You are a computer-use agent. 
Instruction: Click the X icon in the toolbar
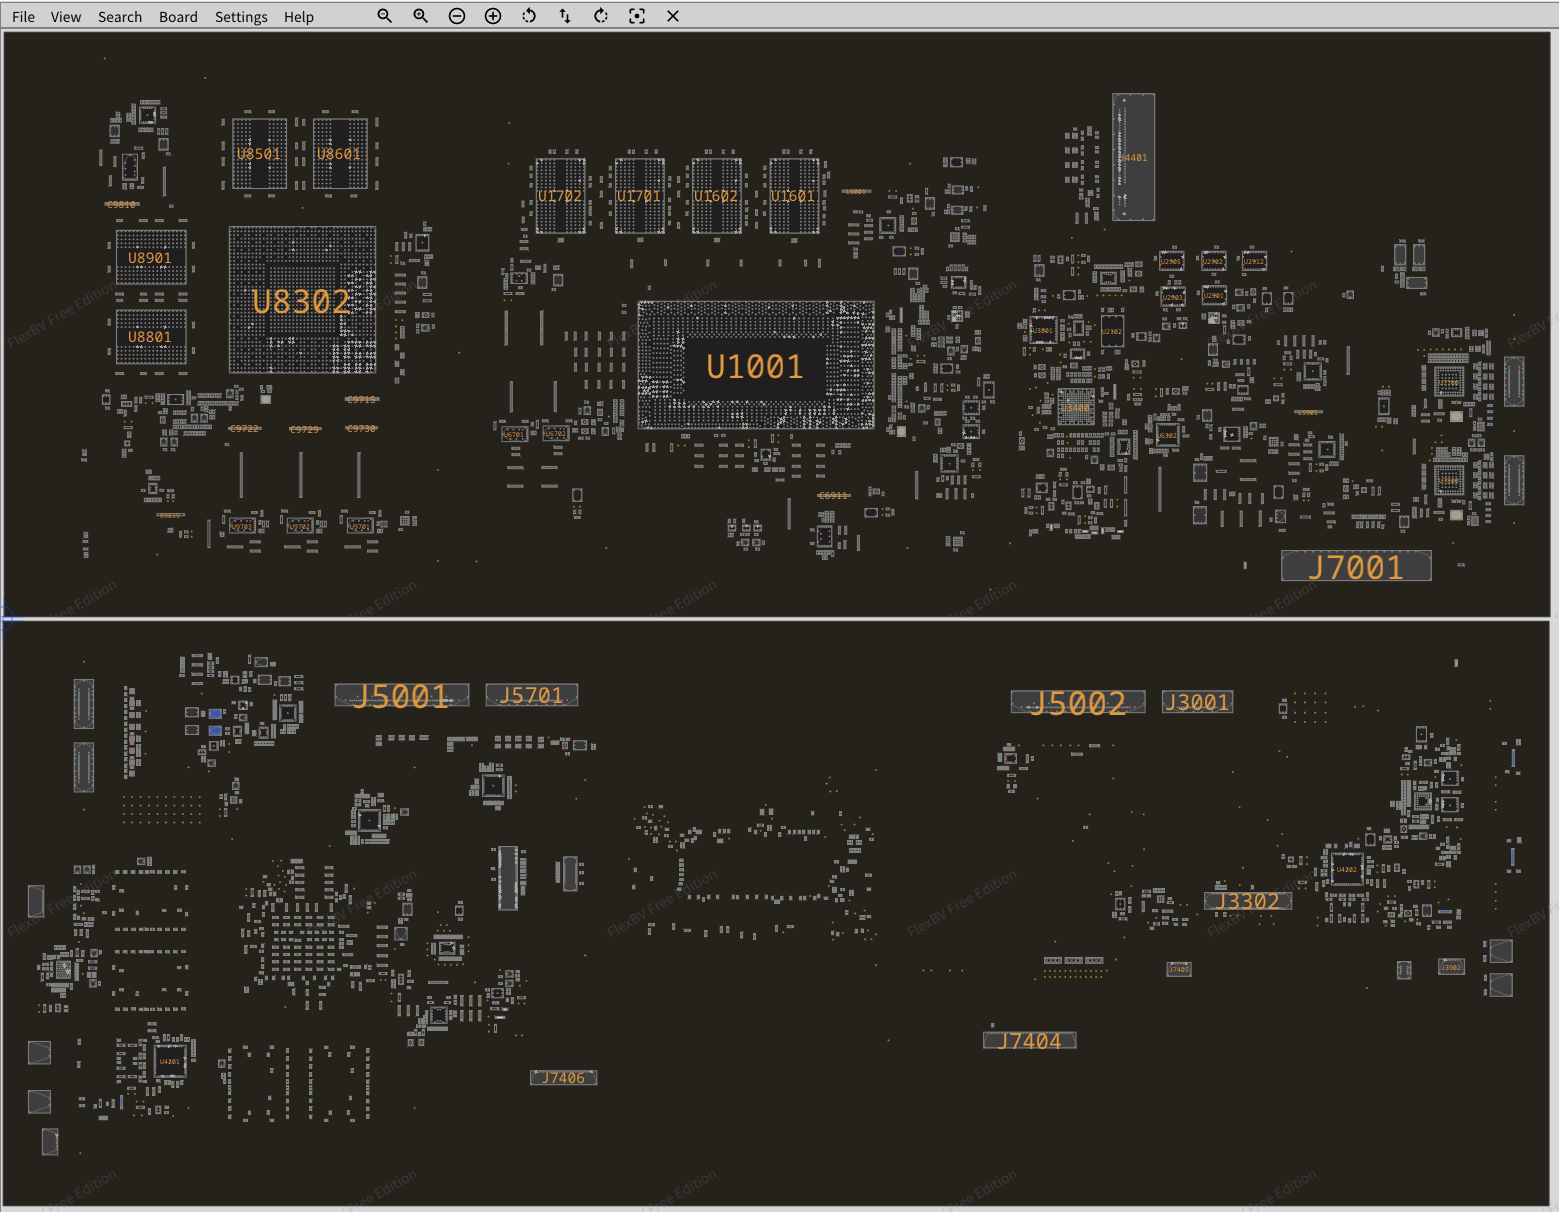click(x=673, y=16)
